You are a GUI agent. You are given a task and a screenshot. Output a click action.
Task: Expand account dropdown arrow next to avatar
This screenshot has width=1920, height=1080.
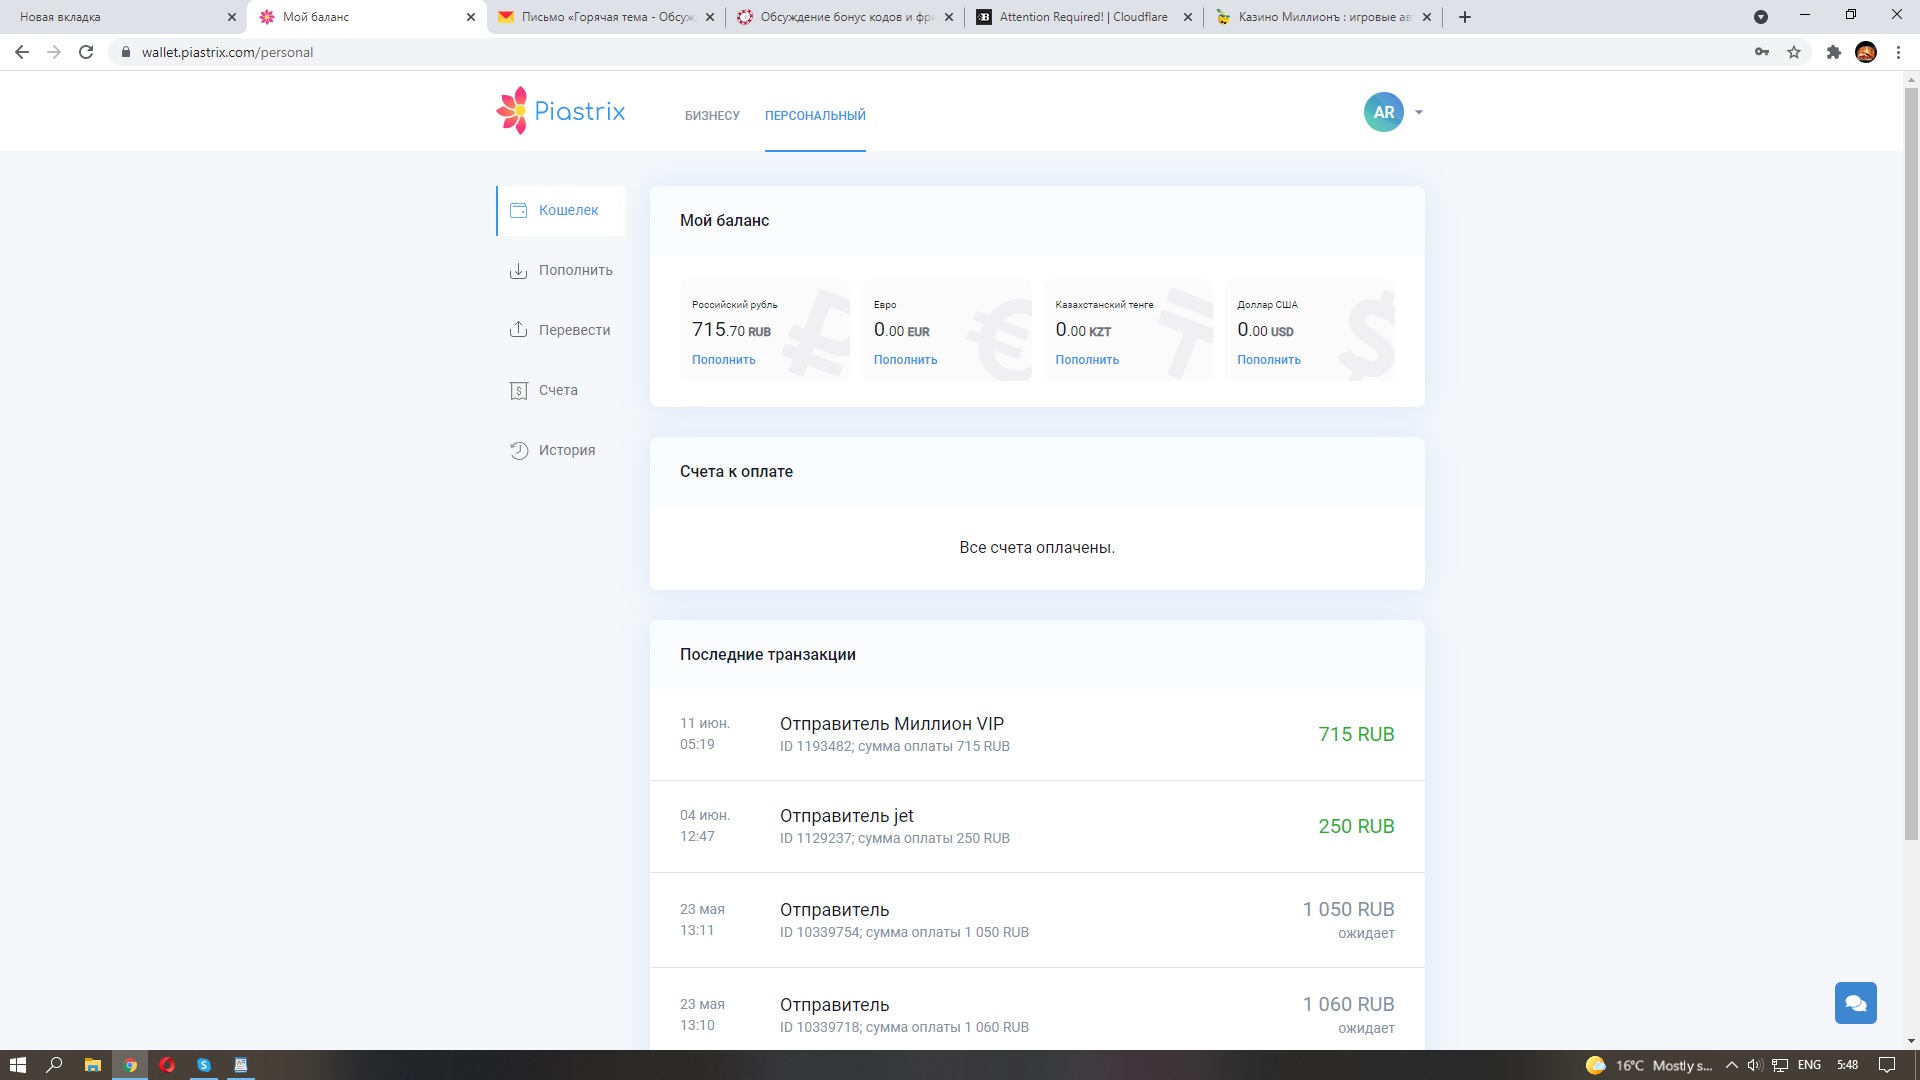tap(1419, 112)
